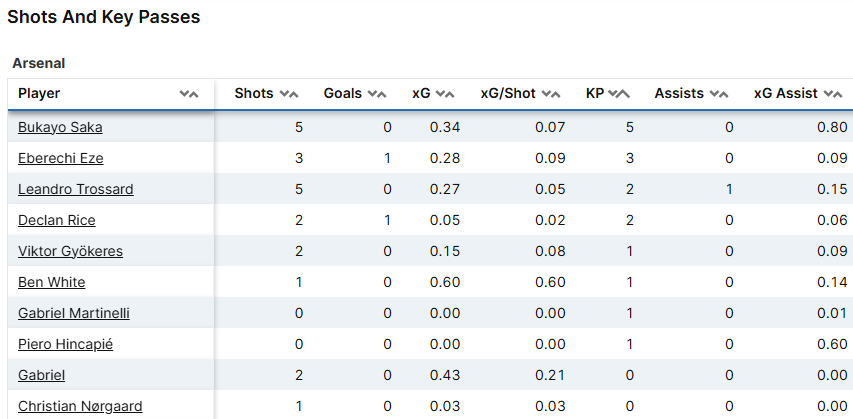Open Eberechi Eze player page
Viewport: 853px width, 419px height.
61,158
